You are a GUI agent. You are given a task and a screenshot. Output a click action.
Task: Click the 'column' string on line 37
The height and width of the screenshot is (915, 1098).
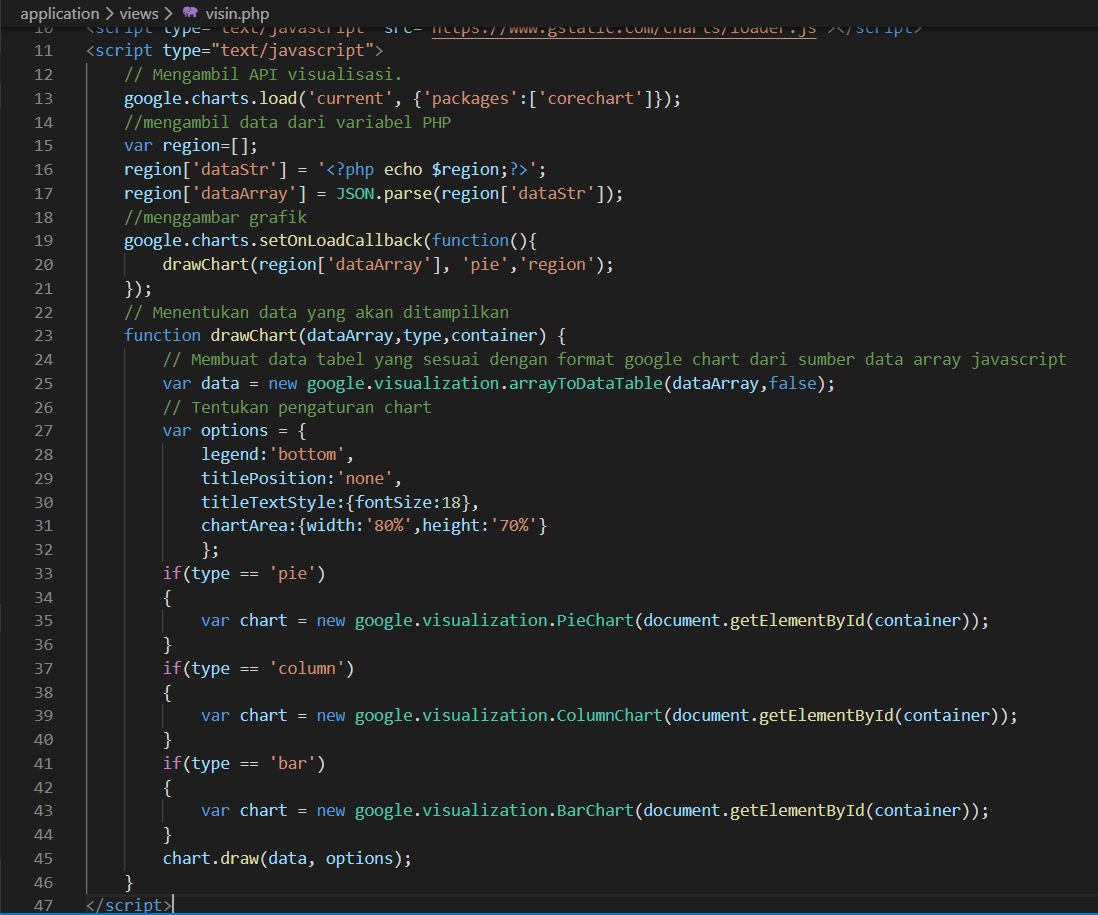(x=307, y=668)
